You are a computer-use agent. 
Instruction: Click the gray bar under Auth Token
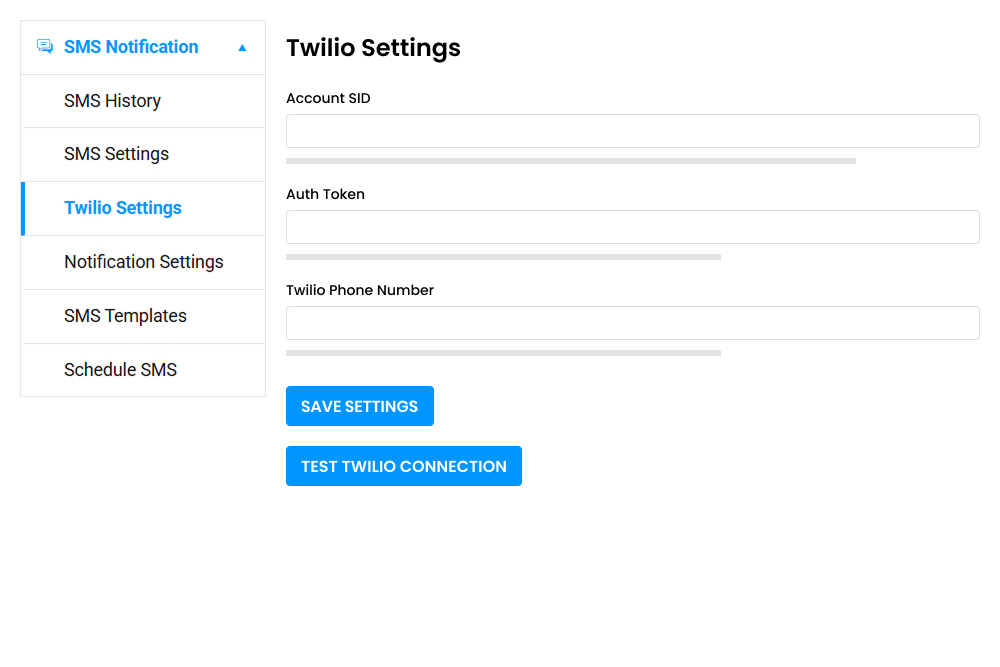[503, 256]
